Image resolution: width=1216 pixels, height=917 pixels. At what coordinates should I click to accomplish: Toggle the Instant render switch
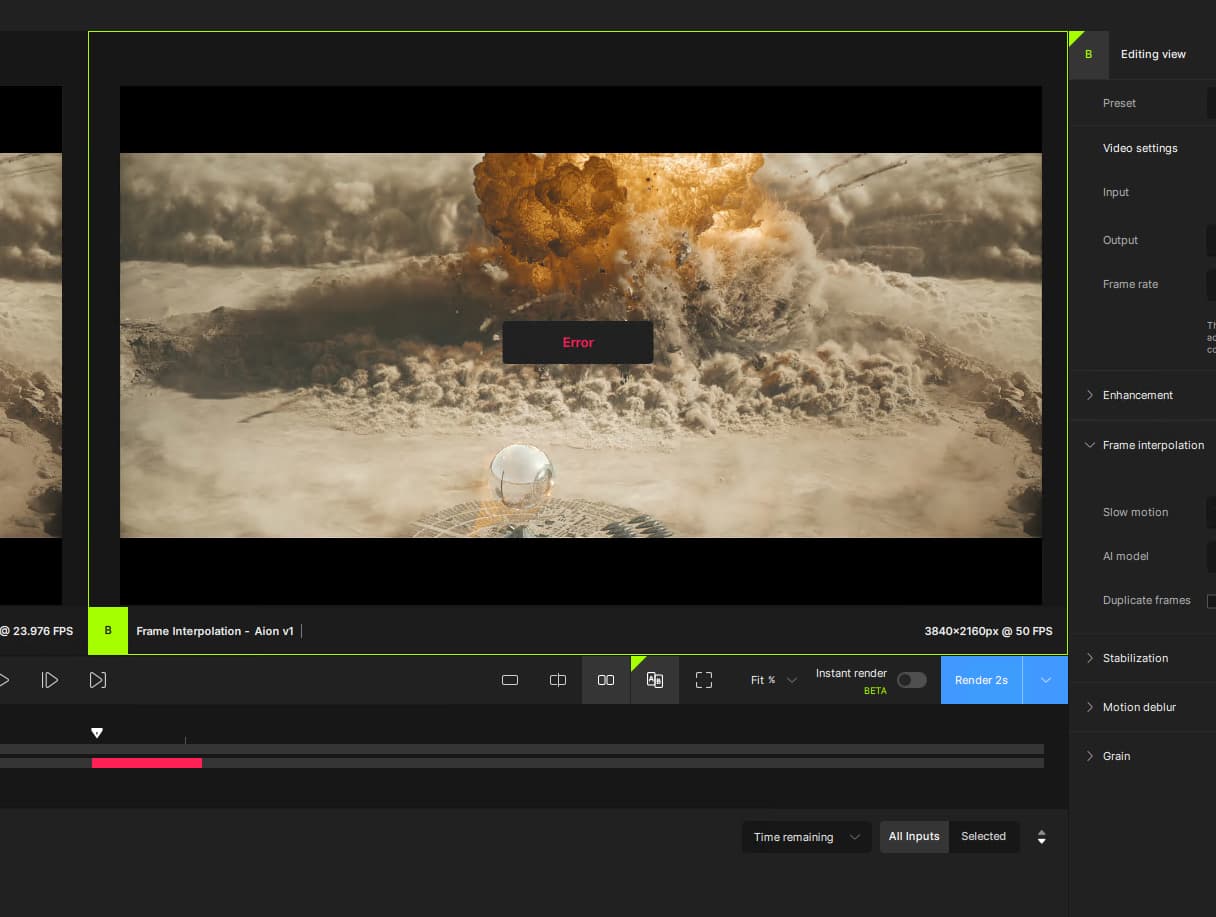(911, 680)
